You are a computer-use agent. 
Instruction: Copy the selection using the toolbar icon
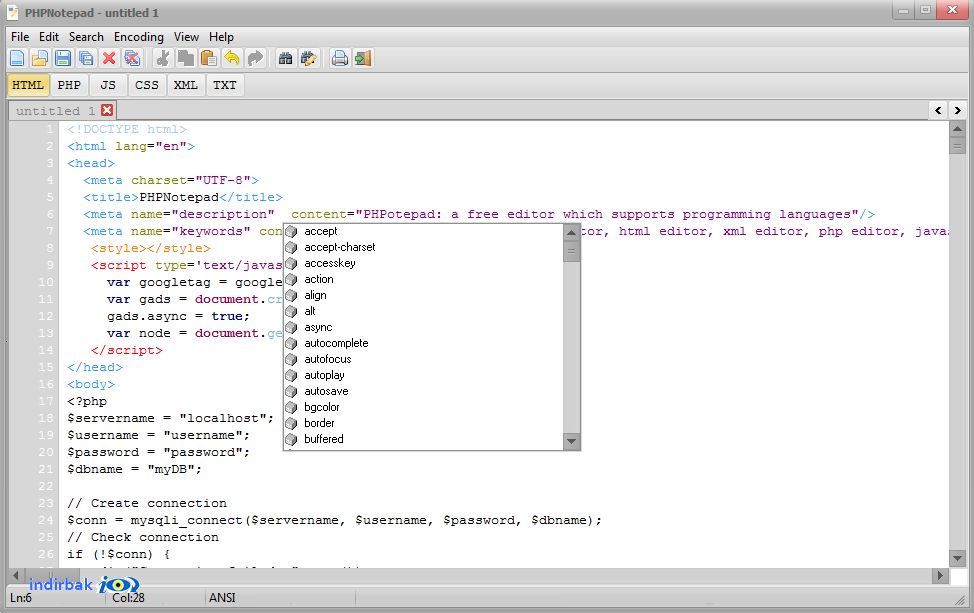[x=186, y=58]
